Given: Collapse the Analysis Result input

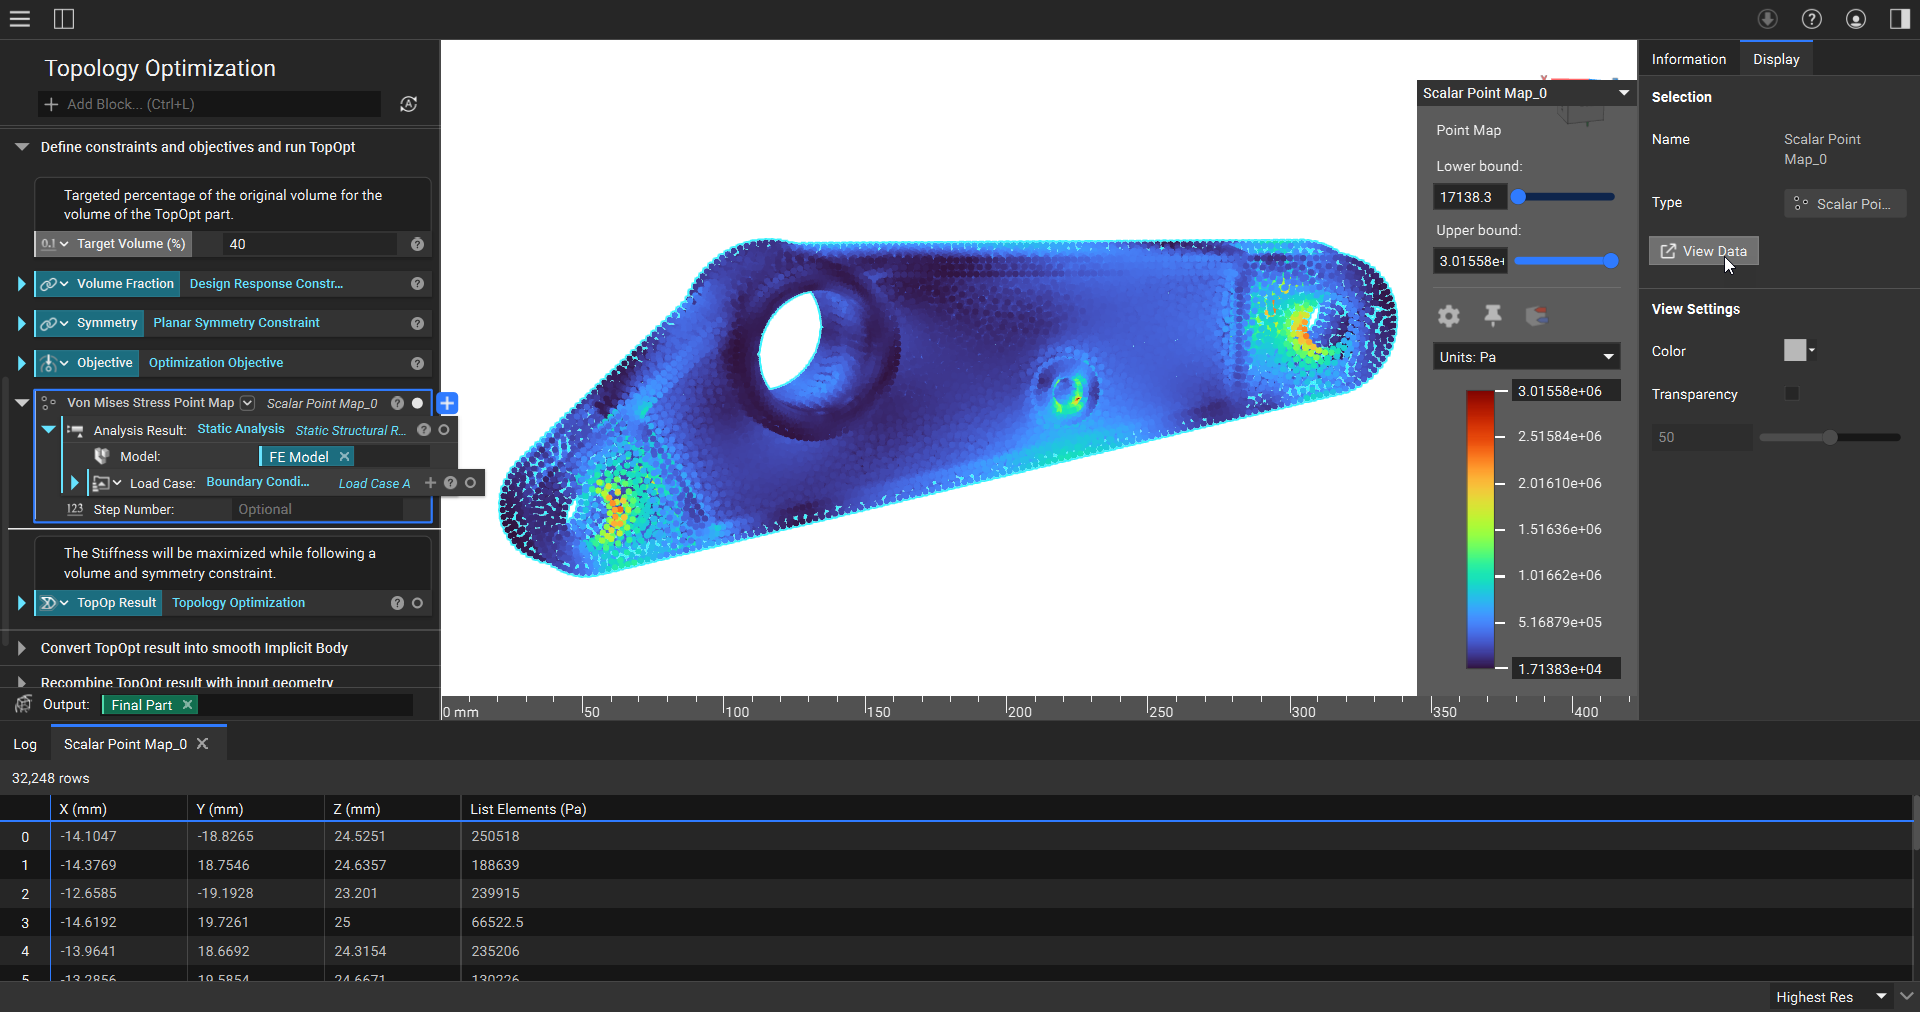Looking at the screenshot, I should click(x=48, y=430).
